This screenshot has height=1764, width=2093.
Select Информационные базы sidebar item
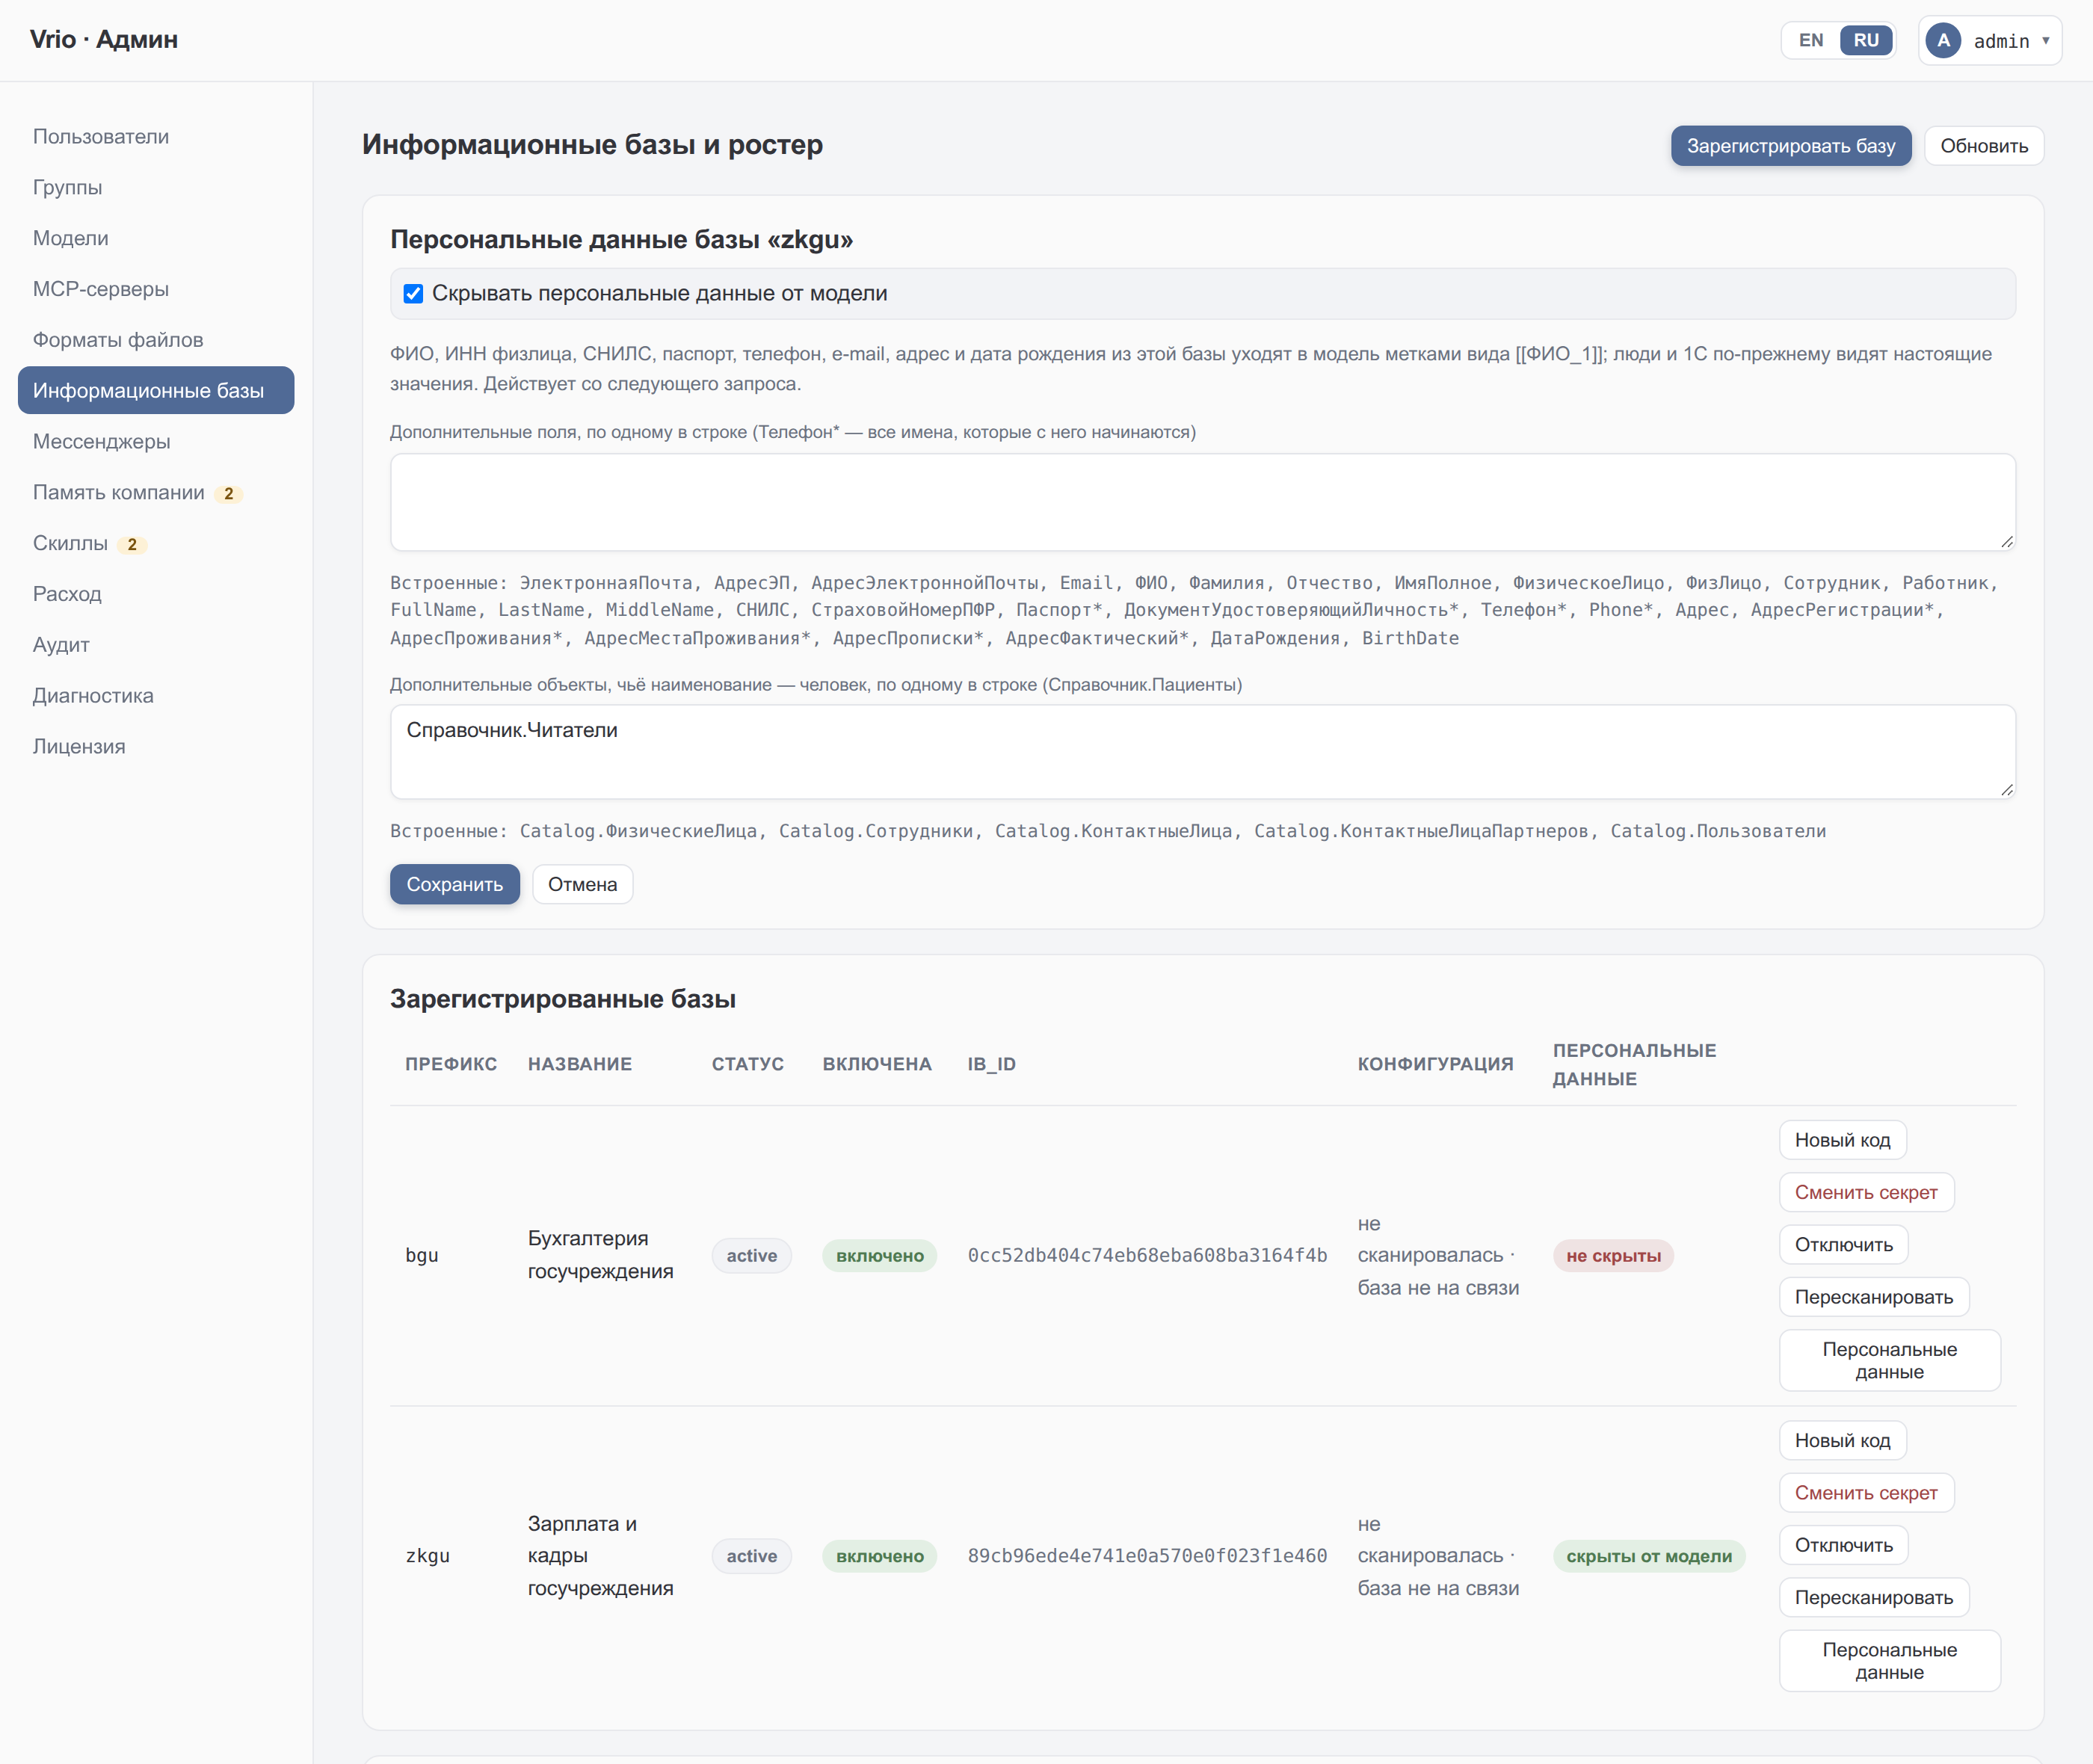coord(156,390)
